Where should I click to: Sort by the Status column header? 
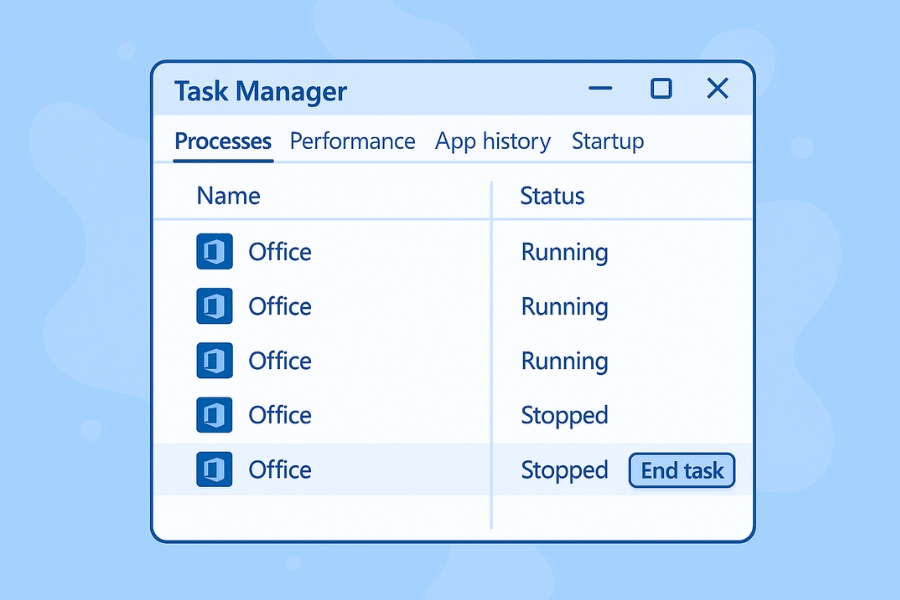[551, 196]
